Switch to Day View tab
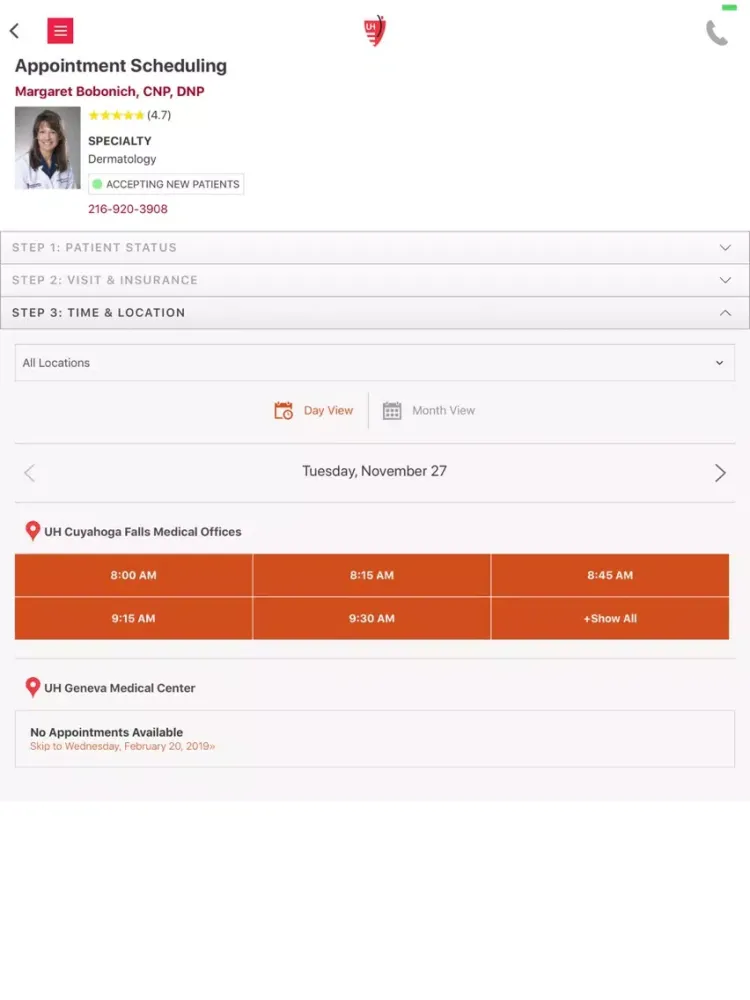 coord(314,411)
